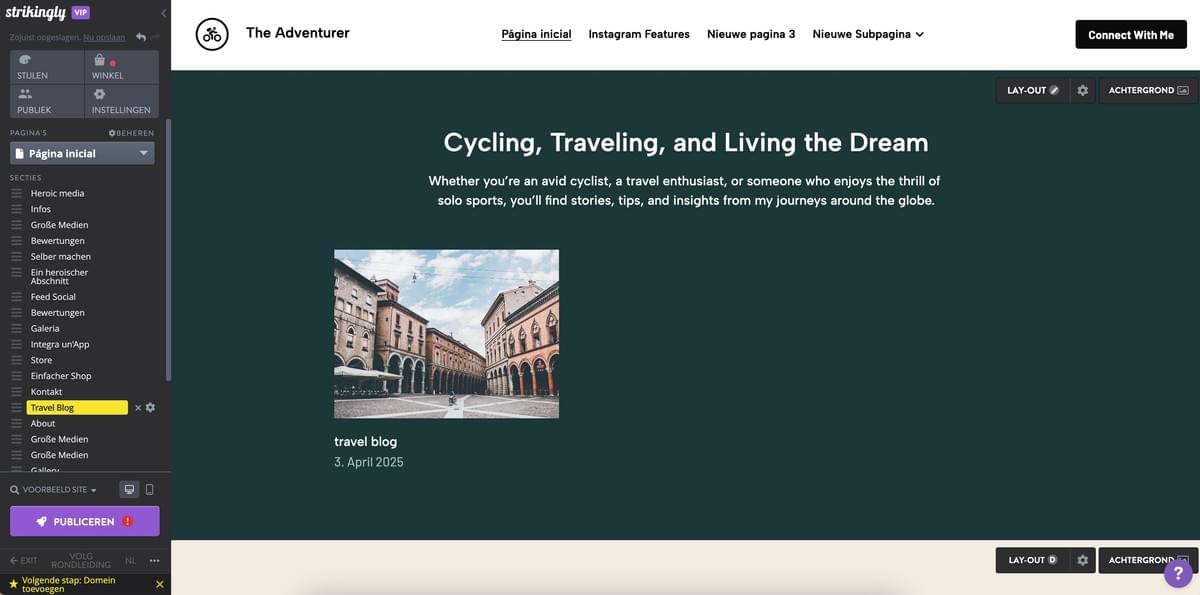Screen dimensions: 1200x595
Task: Open LAY-OUT with the pencil icon
Action: [x=1032, y=90]
